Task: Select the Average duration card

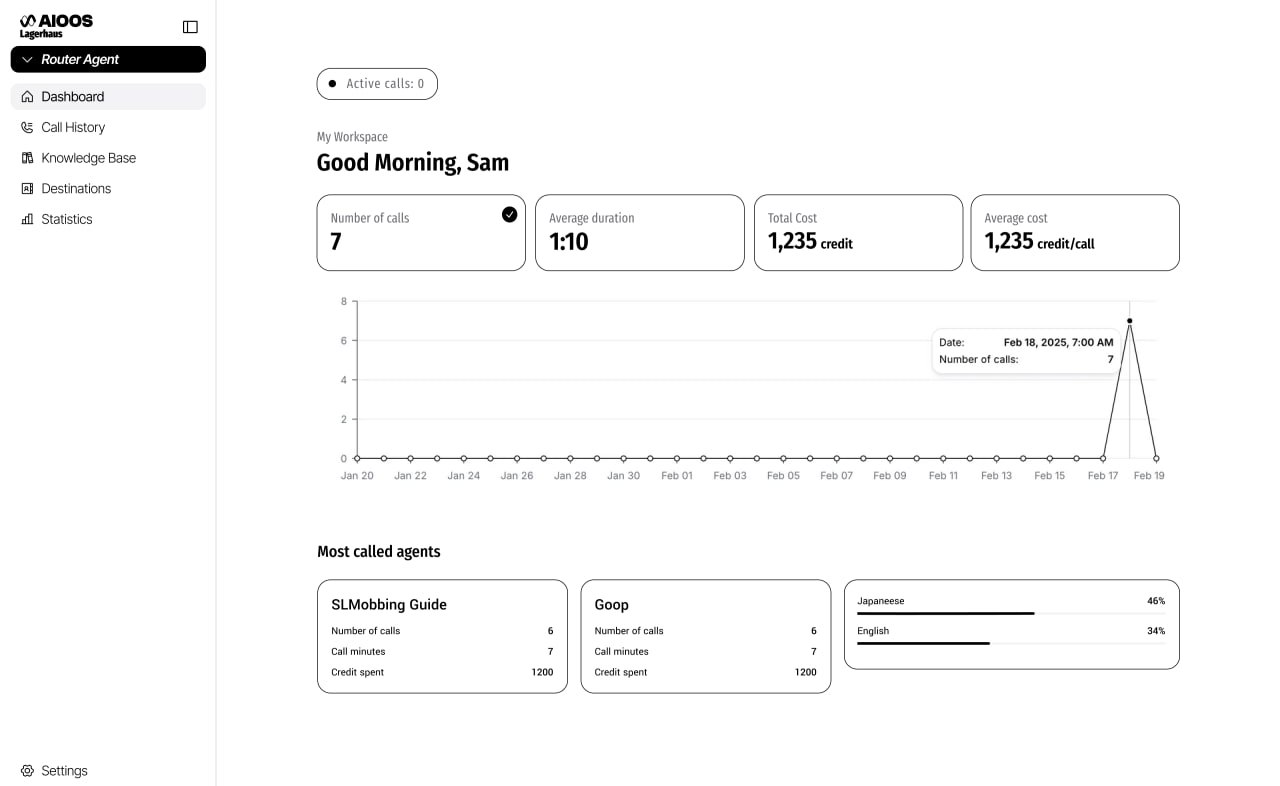Action: click(x=639, y=232)
